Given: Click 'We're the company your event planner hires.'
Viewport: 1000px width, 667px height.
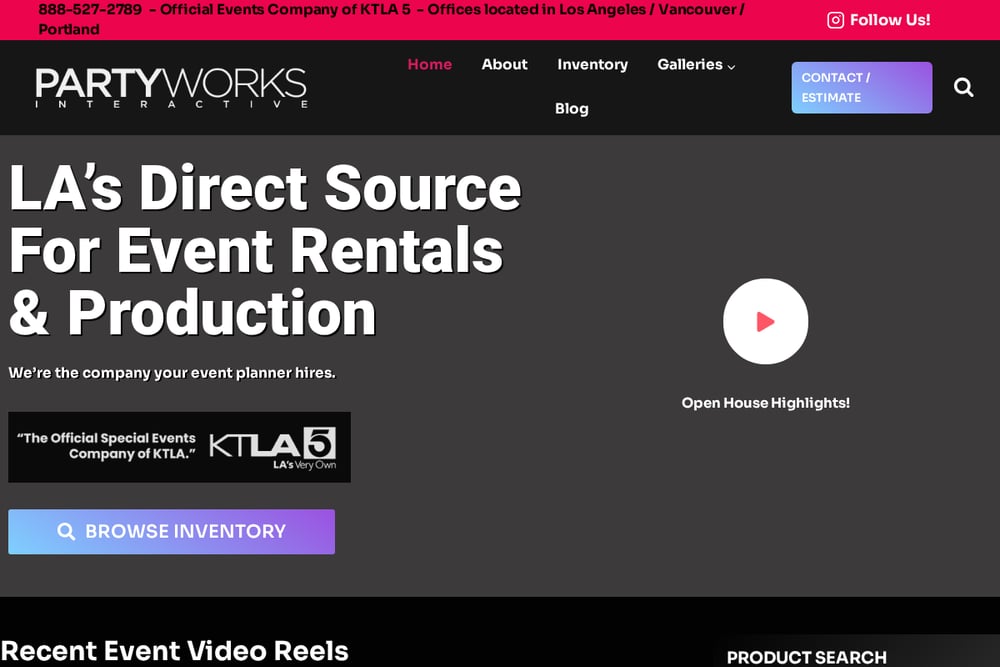Looking at the screenshot, I should coord(172,373).
